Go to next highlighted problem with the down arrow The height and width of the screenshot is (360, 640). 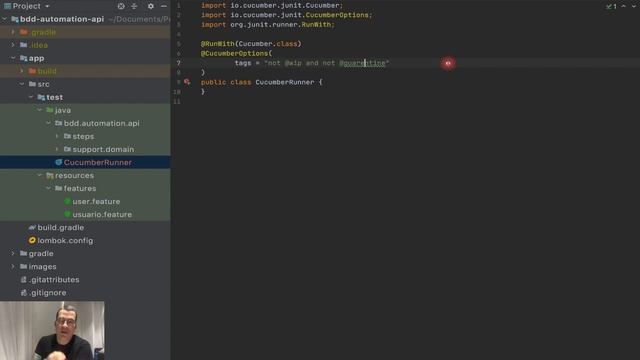click(634, 6)
